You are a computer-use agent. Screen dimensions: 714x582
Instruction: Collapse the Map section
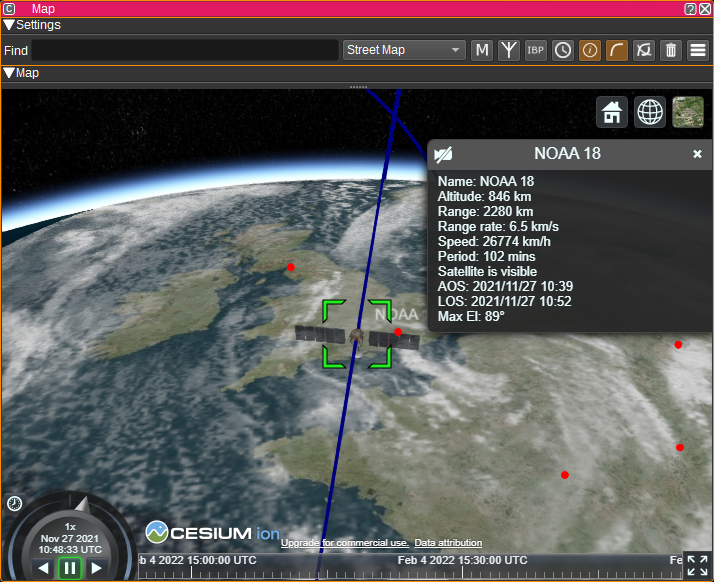(x=9, y=73)
